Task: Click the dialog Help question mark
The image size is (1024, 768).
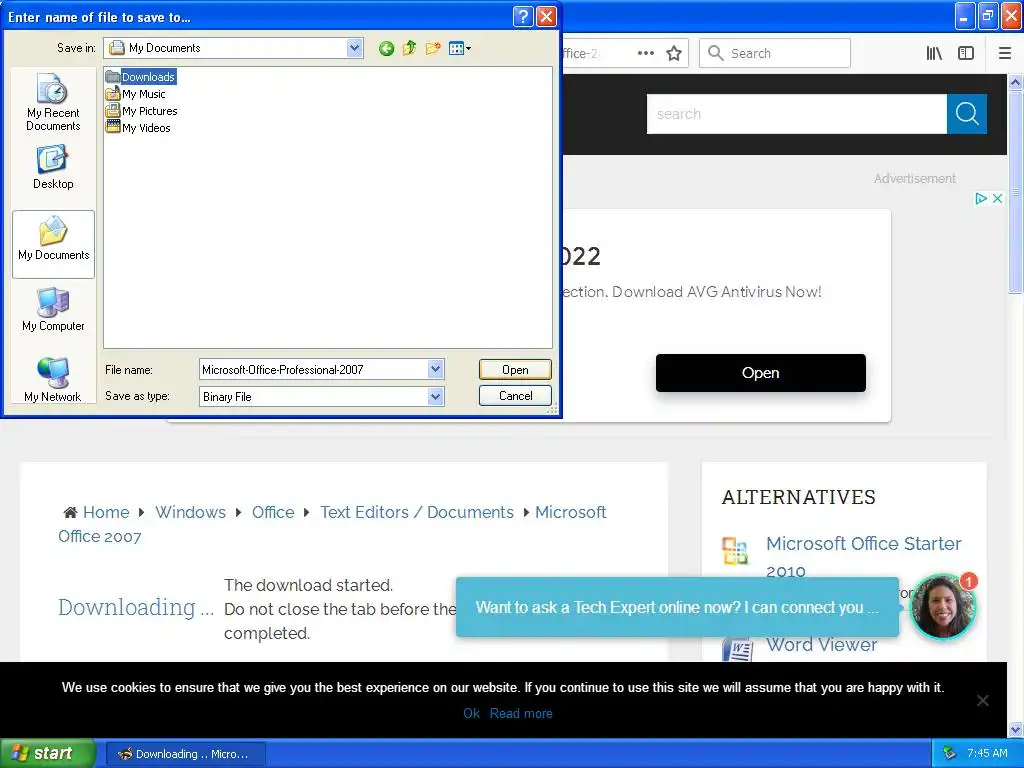Action: pyautogui.click(x=523, y=16)
